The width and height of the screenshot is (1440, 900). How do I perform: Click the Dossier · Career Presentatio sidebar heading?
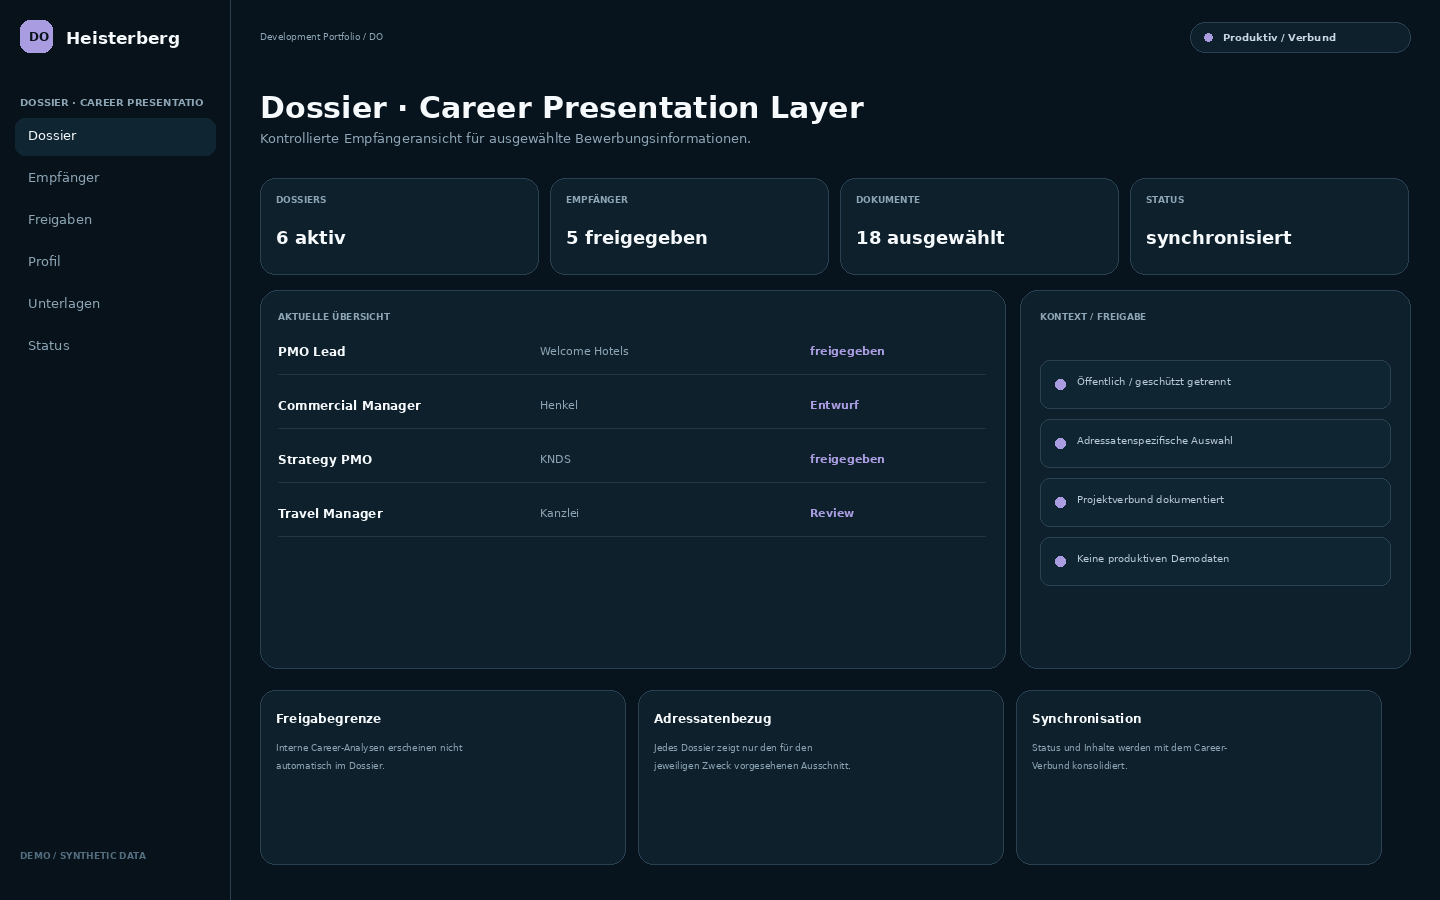[112, 103]
